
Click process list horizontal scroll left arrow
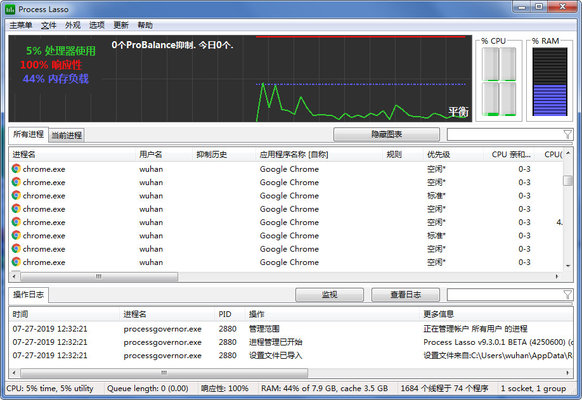[14, 276]
